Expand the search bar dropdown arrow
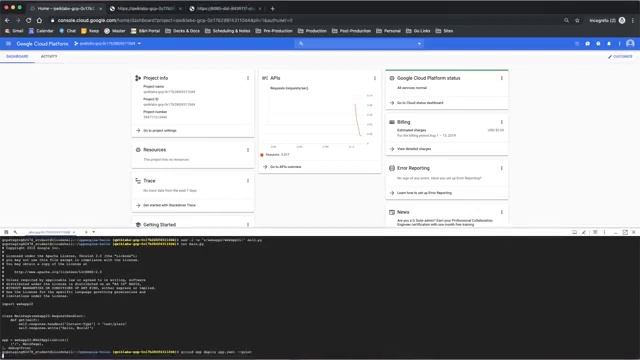Viewport: 640px width, 360px height. [x=419, y=44]
